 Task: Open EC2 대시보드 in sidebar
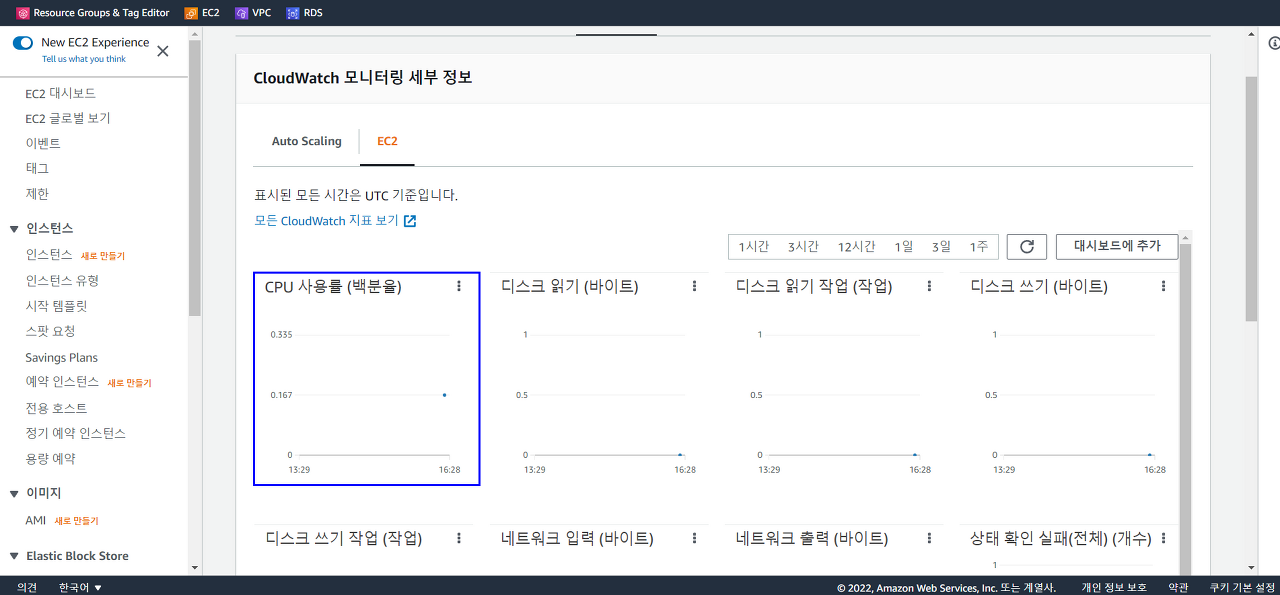[x=61, y=93]
